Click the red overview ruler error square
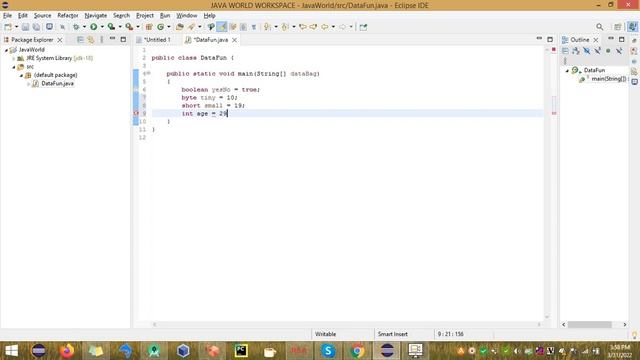640x360 pixels. click(553, 50)
